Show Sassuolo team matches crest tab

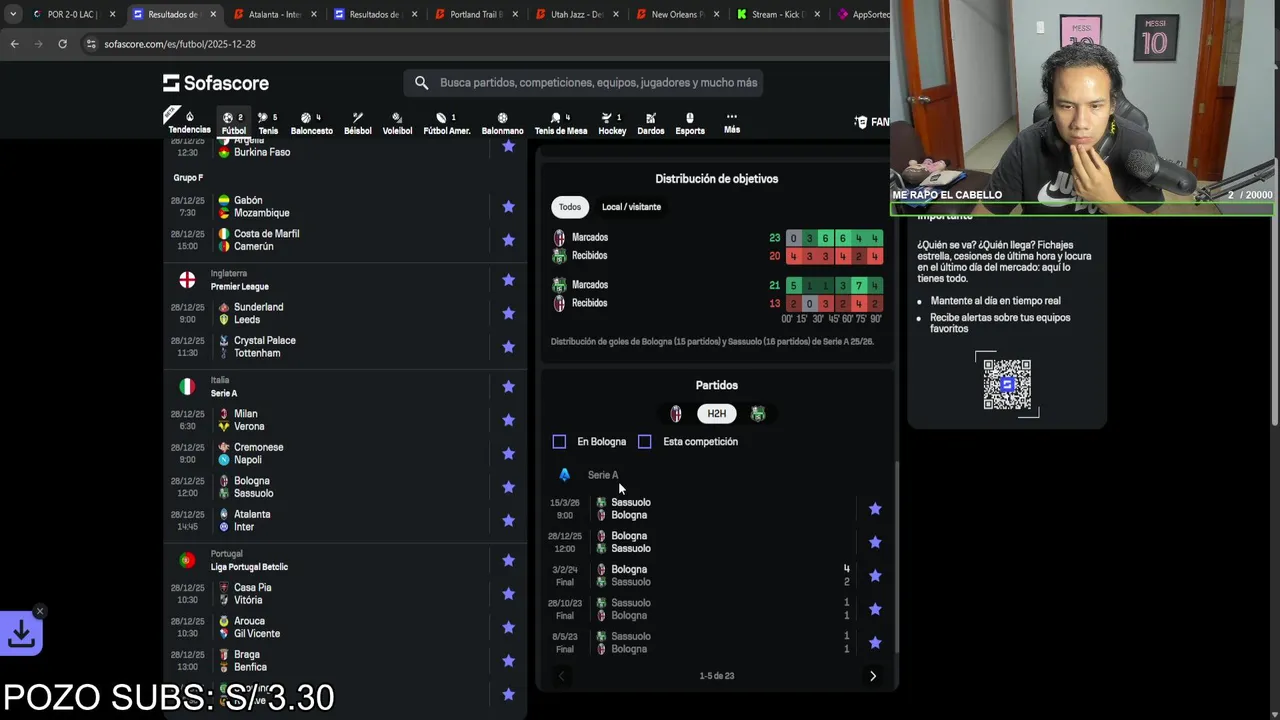tap(758, 413)
